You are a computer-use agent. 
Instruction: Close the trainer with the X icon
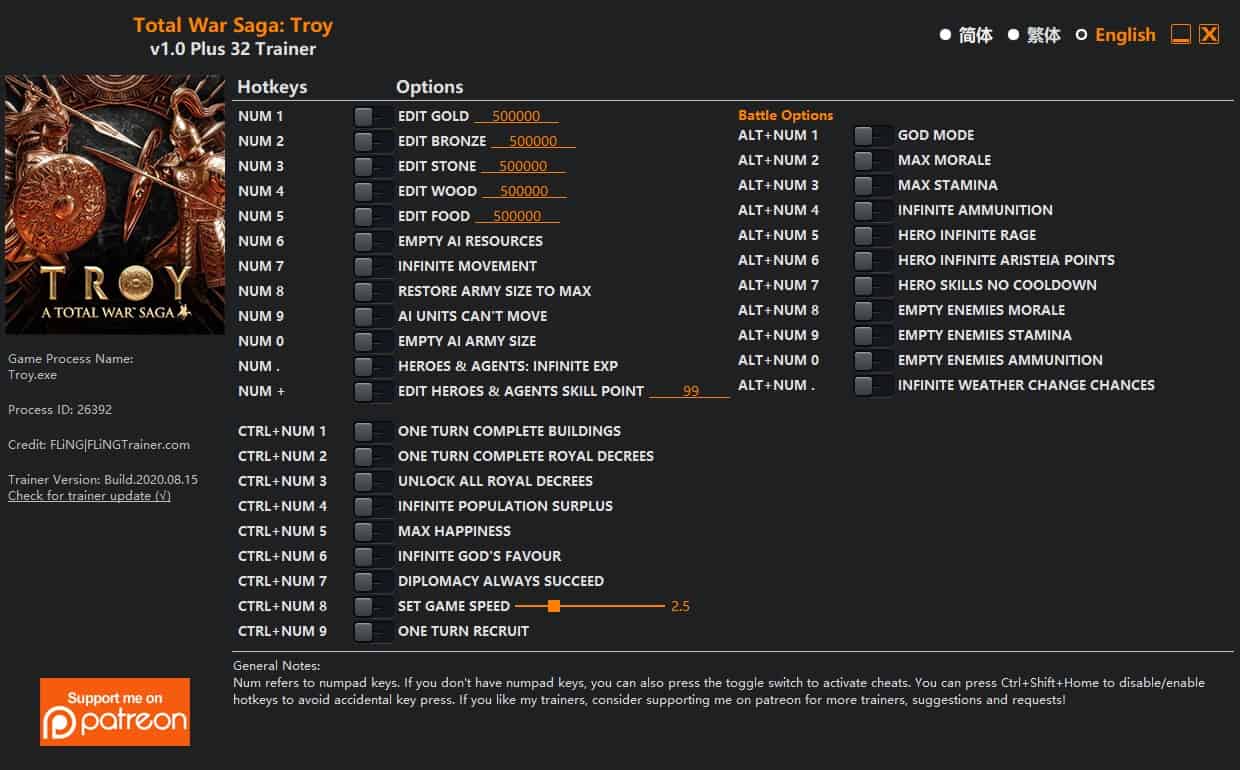click(x=1209, y=34)
